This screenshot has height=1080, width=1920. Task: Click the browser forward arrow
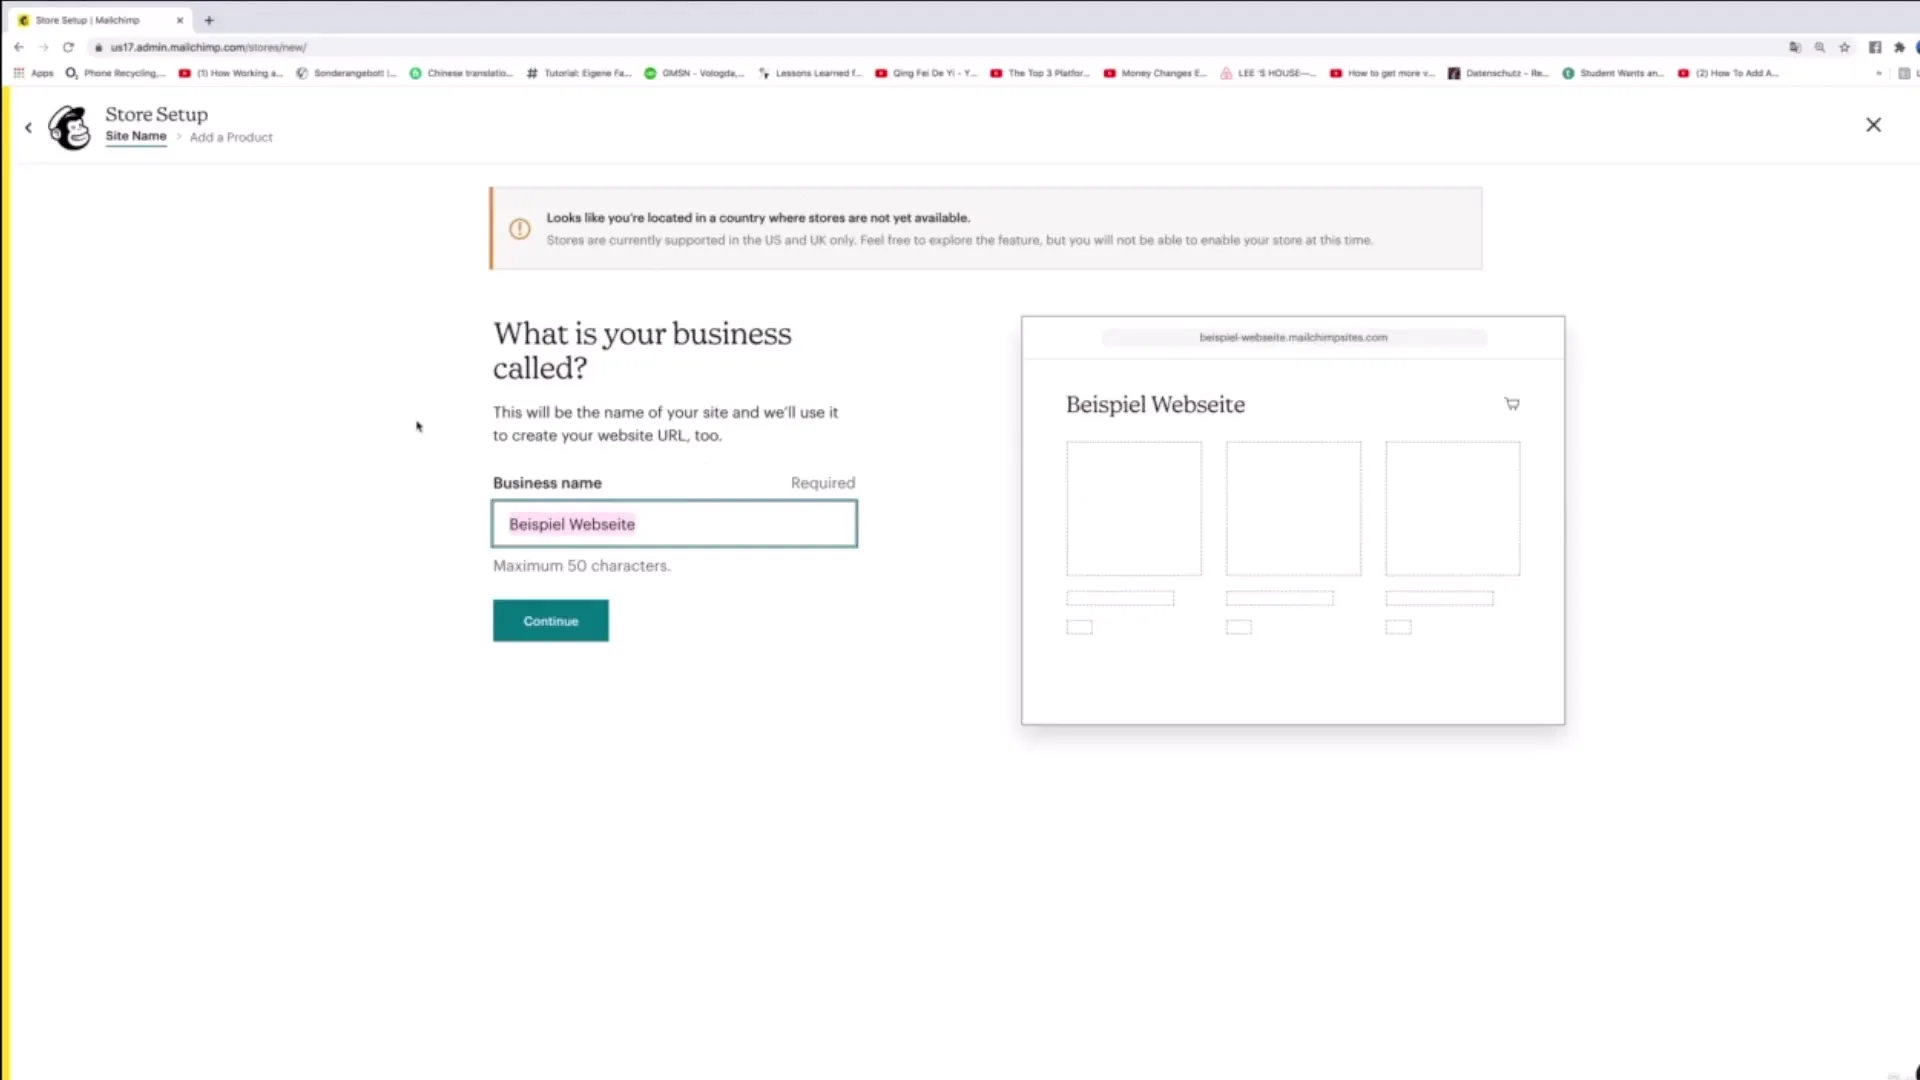point(43,47)
